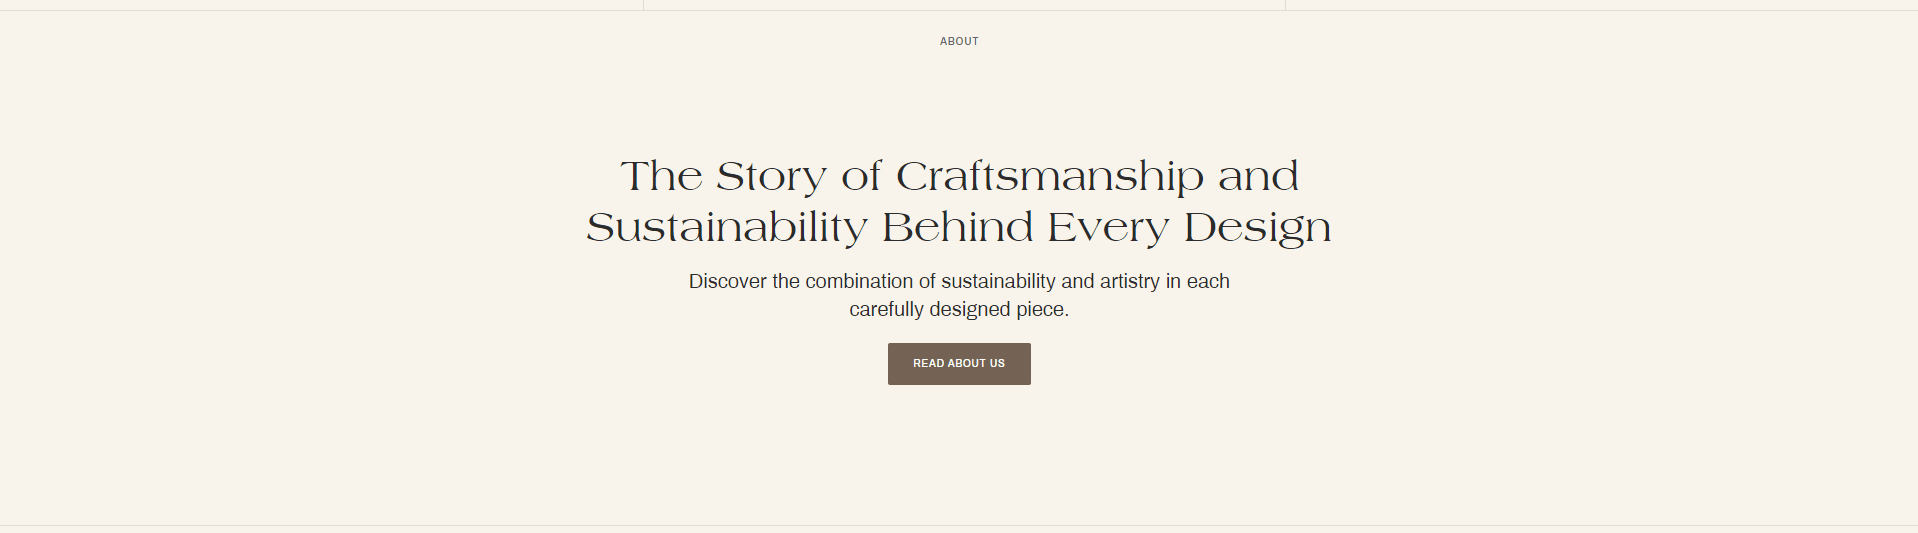Click the word piece ending the paragraph
Screen dimensions: 1918x533
(x=1042, y=310)
